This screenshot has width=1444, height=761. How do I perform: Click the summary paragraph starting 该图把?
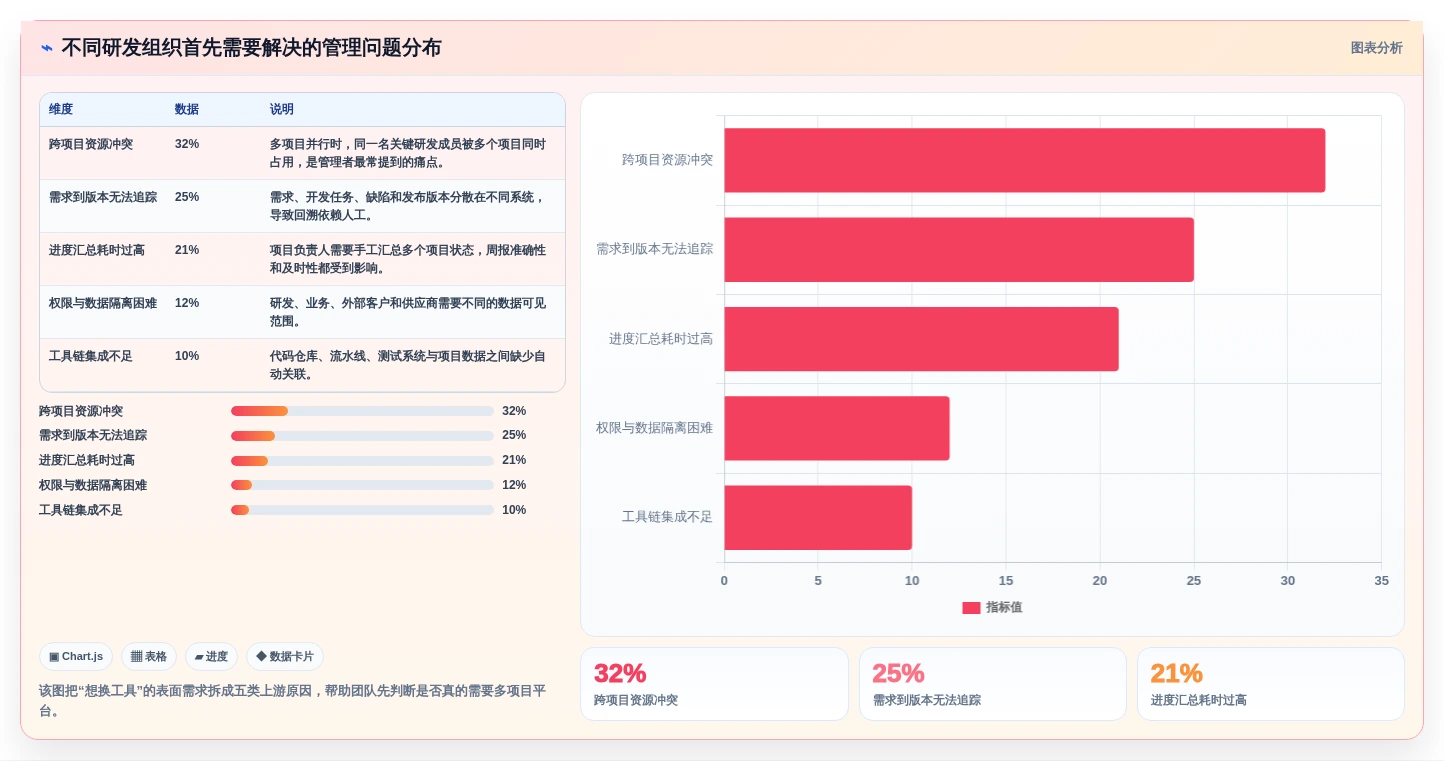pos(292,700)
